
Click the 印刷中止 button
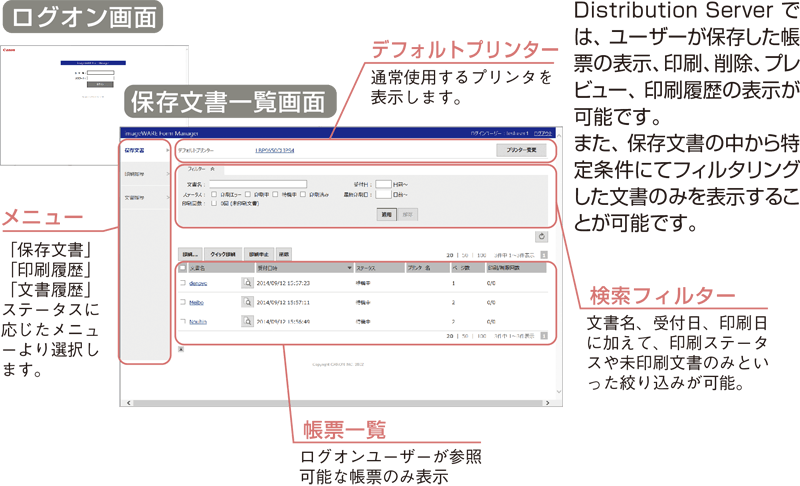(x=259, y=254)
